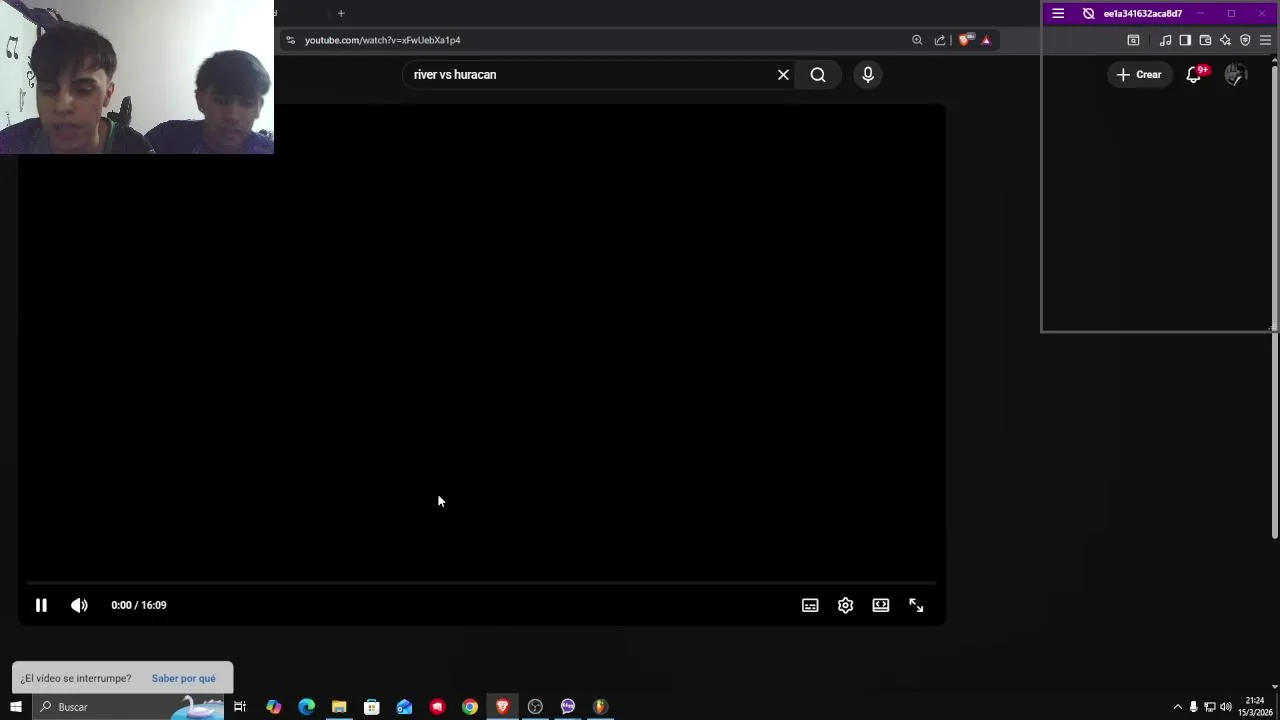Open network status tray icon
Screen dimensions: 1280x720
tap(1210, 707)
